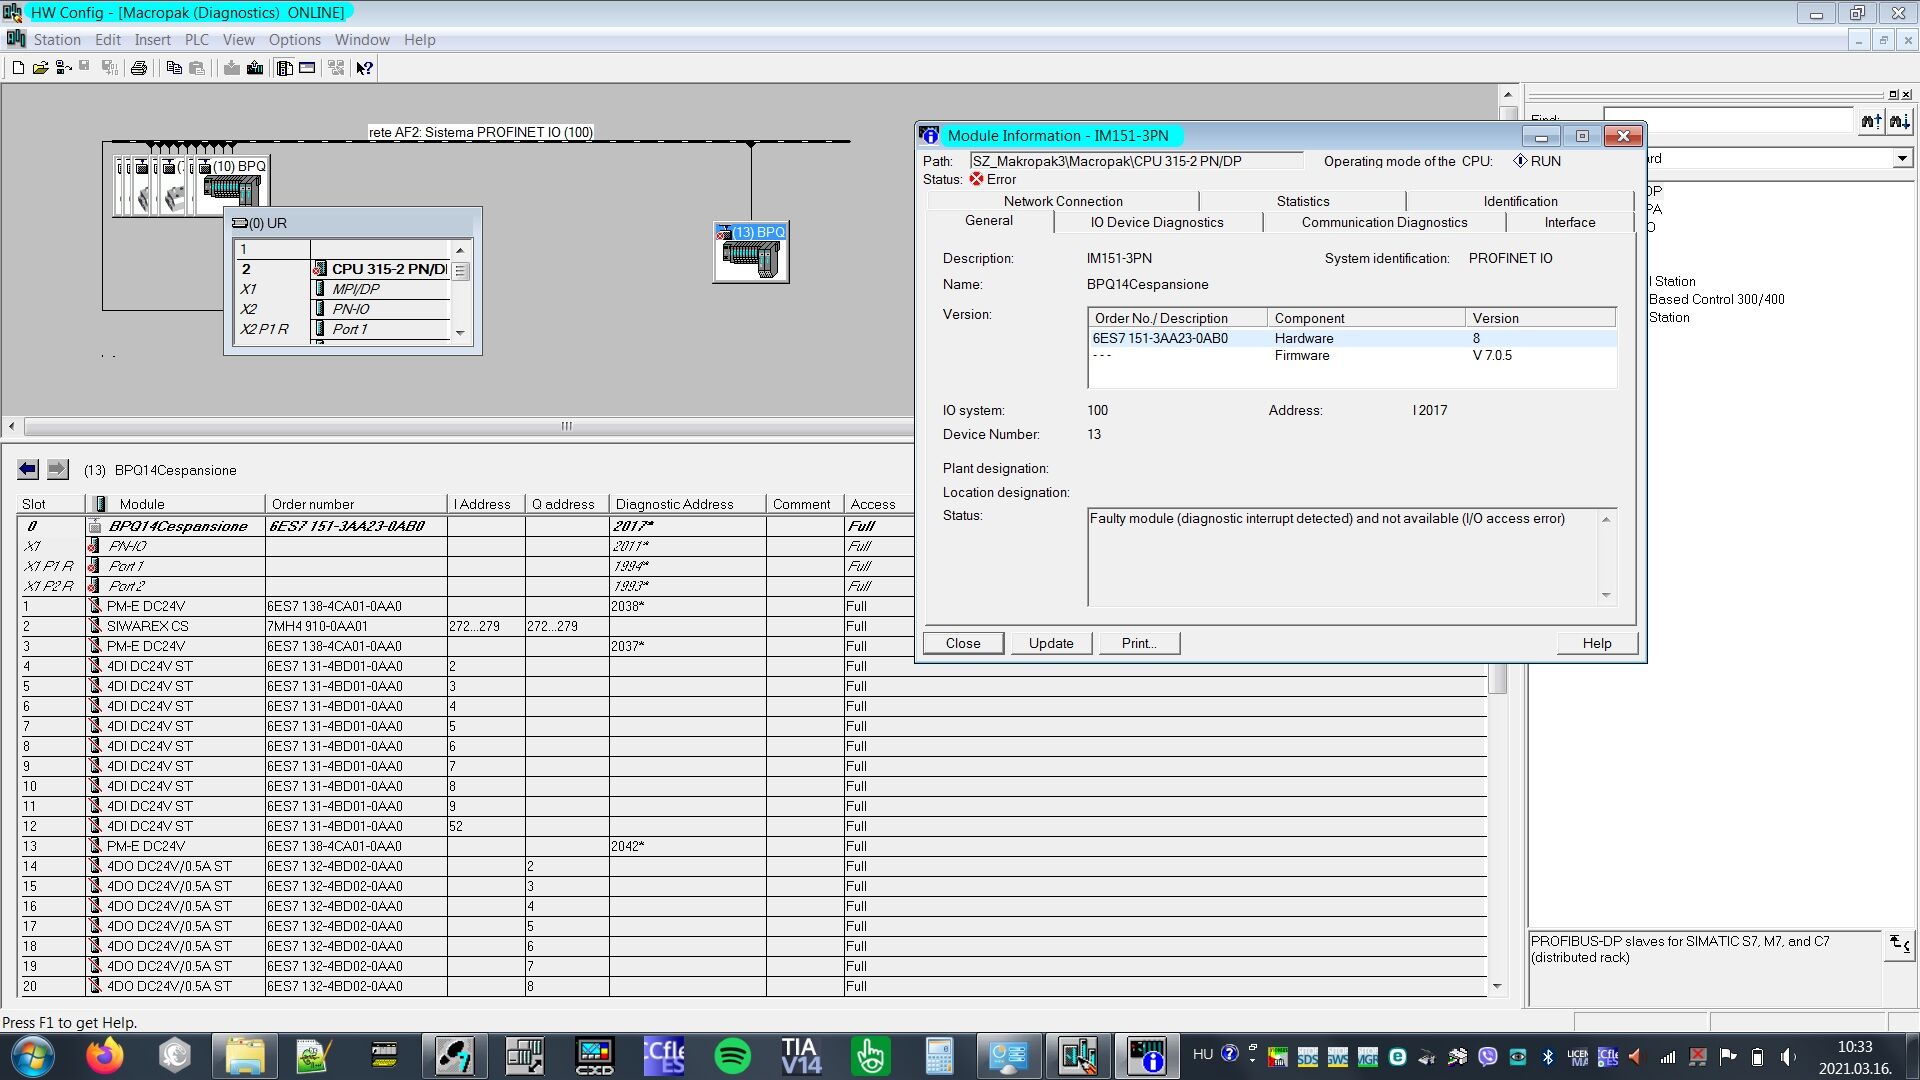Viewport: 1920px width, 1080px height.
Task: Switch to the Communication Diagnostics tab
Action: coord(1384,222)
